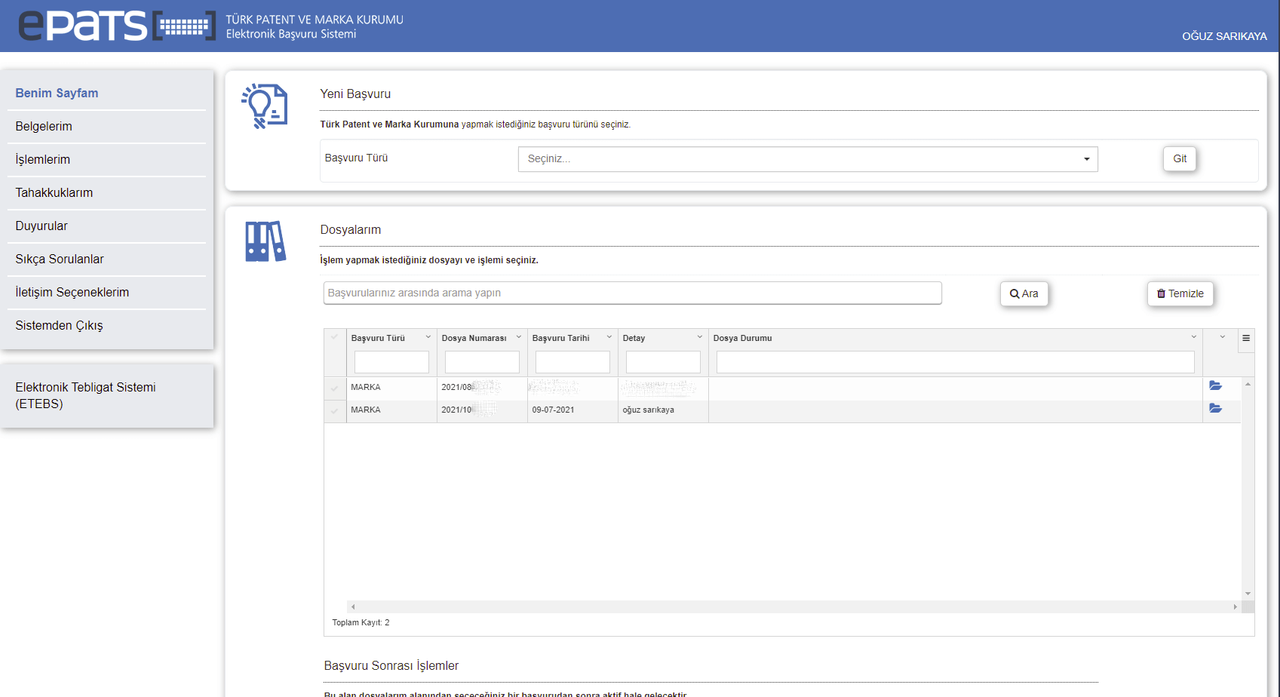Click the Ara search button
Screen dimensions: 1280x697
pos(1024,294)
